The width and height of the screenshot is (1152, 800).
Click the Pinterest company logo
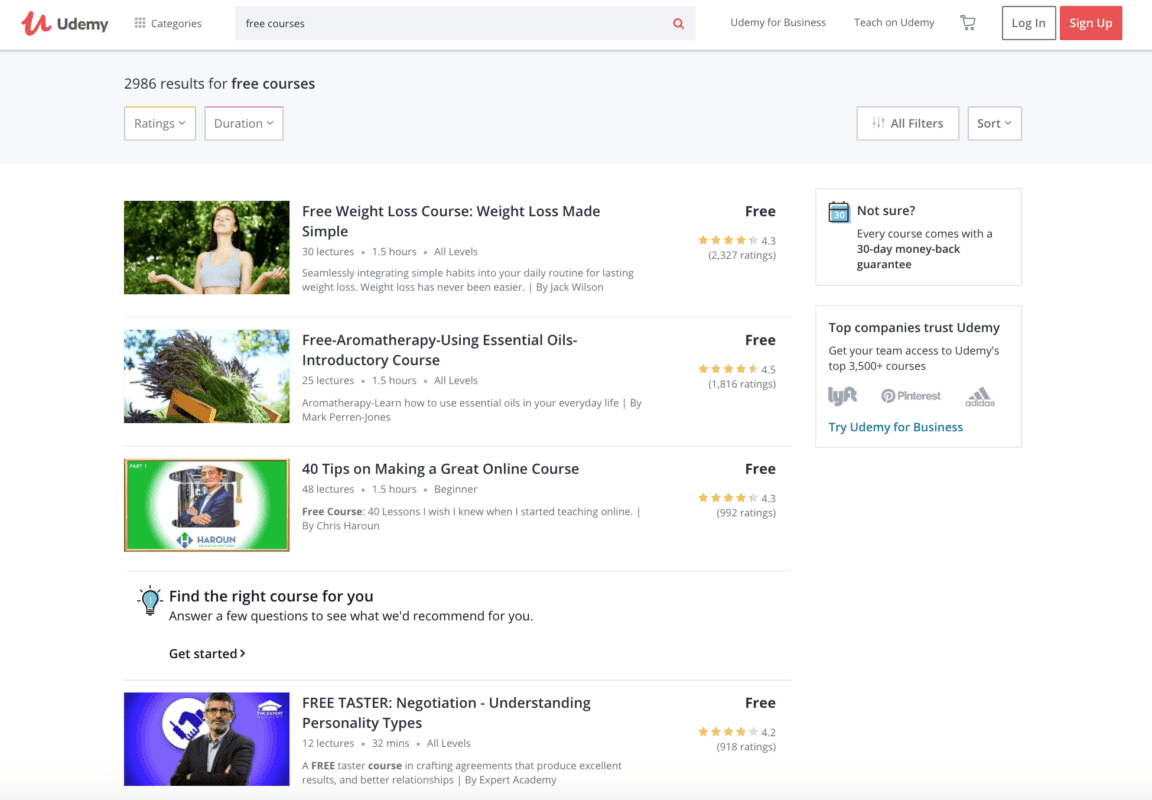910,396
